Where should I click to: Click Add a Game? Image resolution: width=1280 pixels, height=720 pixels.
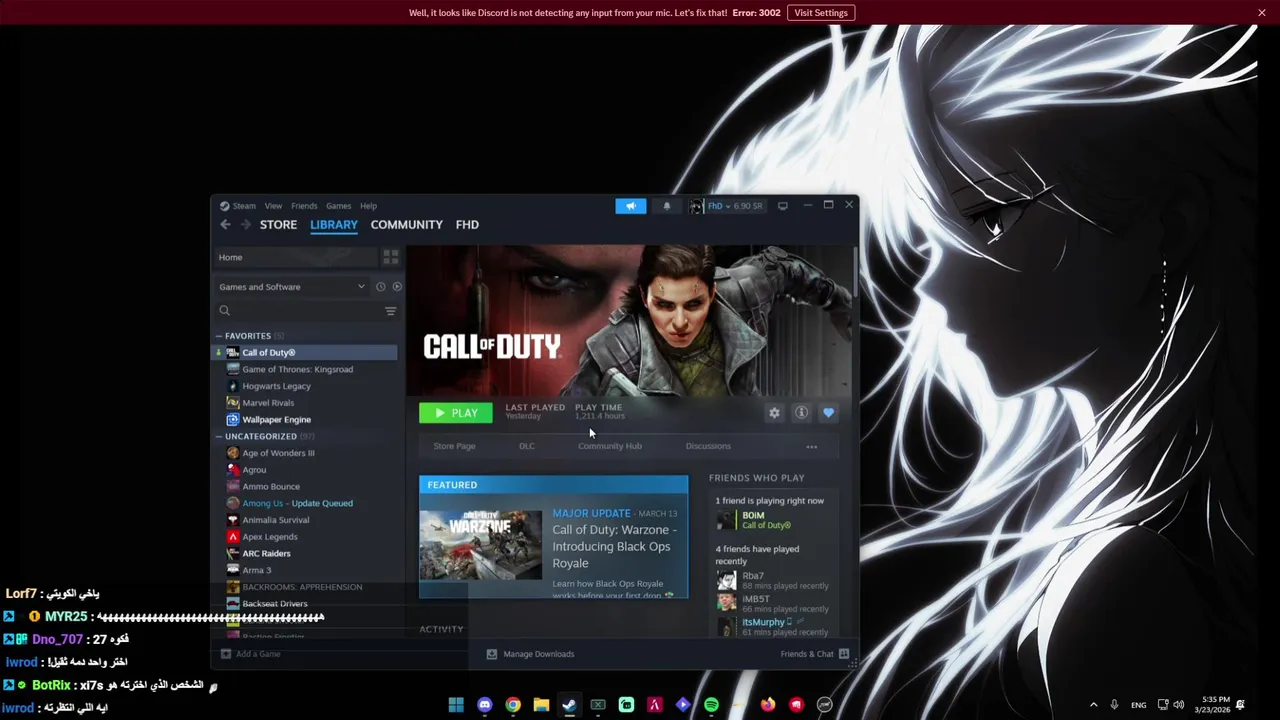point(250,654)
